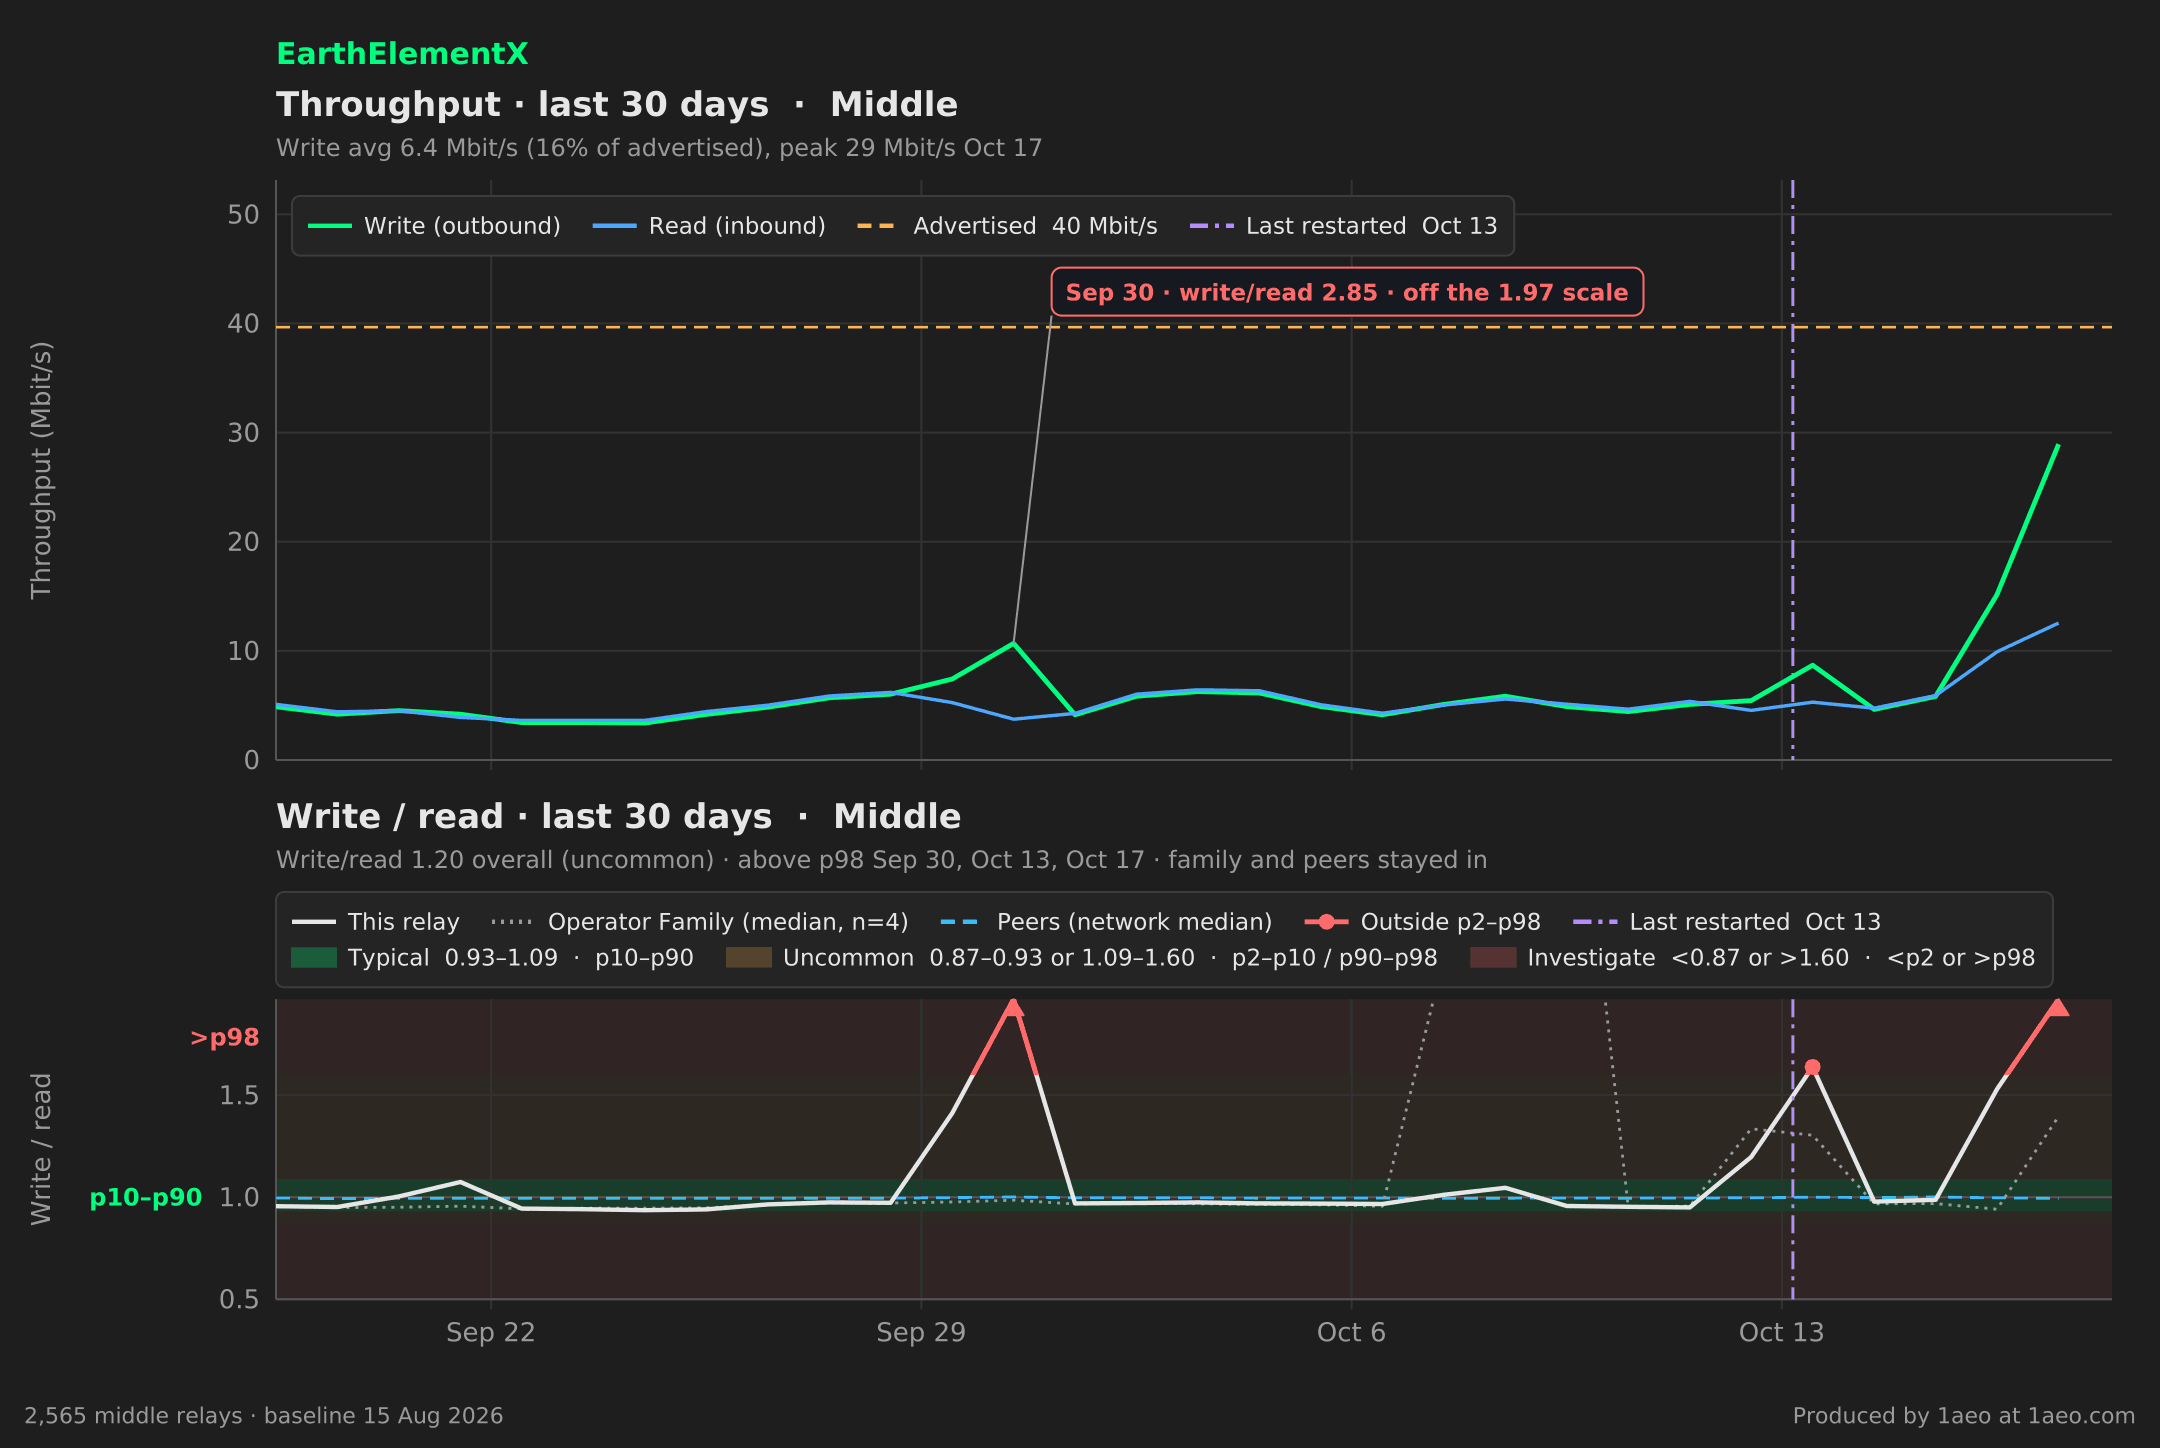Click the brown Uncommon band swatch

(x=749, y=958)
